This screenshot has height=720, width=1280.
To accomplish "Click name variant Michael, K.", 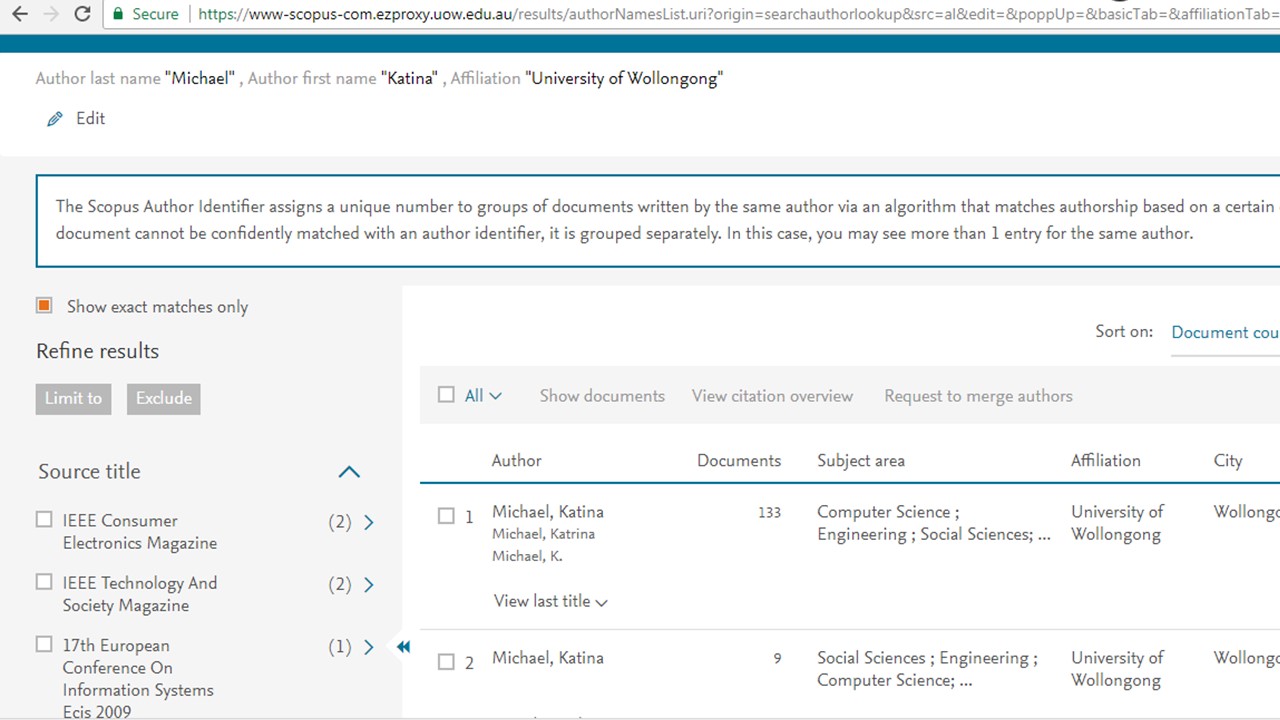I will point(527,556).
